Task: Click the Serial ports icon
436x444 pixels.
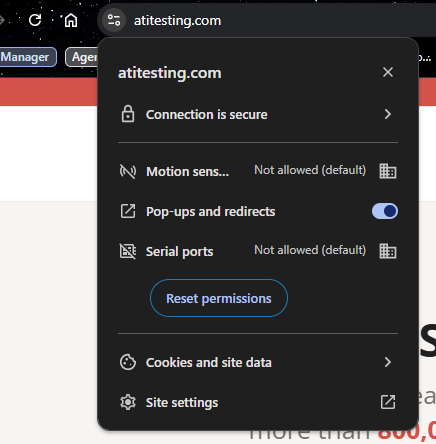Action: pyautogui.click(x=128, y=251)
